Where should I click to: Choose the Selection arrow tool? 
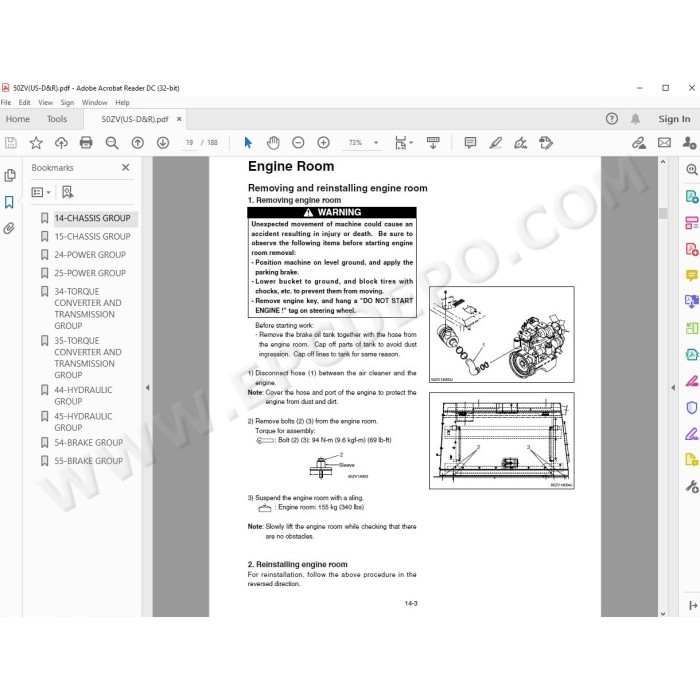[x=248, y=143]
